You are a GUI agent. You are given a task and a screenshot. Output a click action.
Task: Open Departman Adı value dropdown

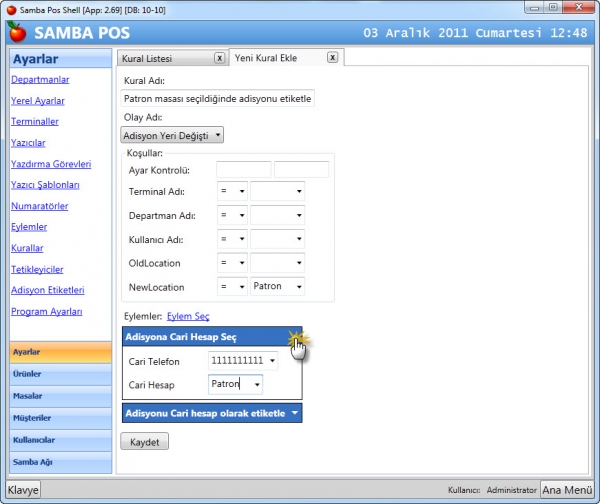click(x=277, y=215)
